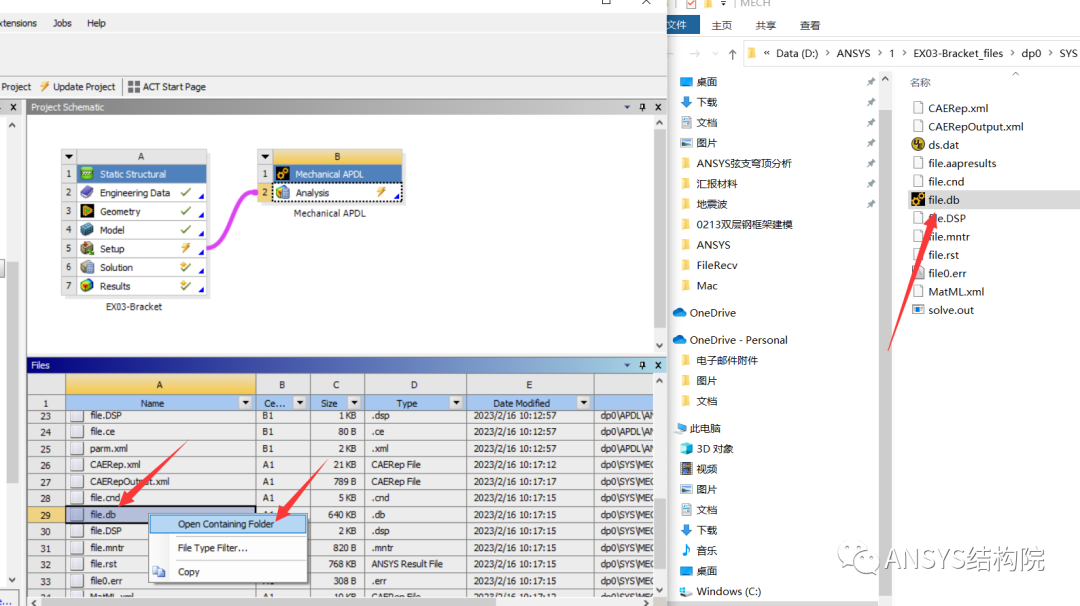
Task: Click the ds.dat file icon
Action: pyautogui.click(x=917, y=143)
